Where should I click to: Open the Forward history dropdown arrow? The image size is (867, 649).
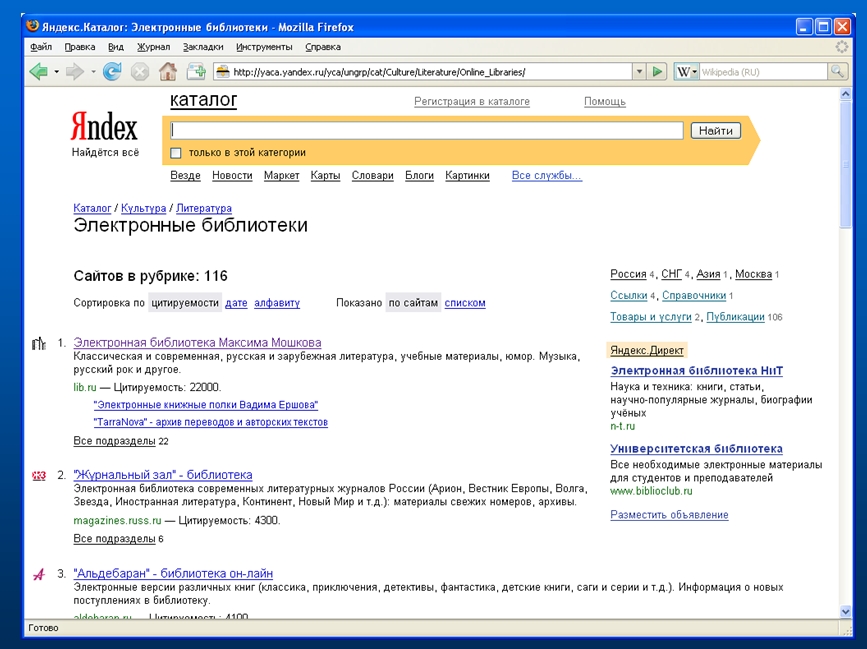(93, 72)
